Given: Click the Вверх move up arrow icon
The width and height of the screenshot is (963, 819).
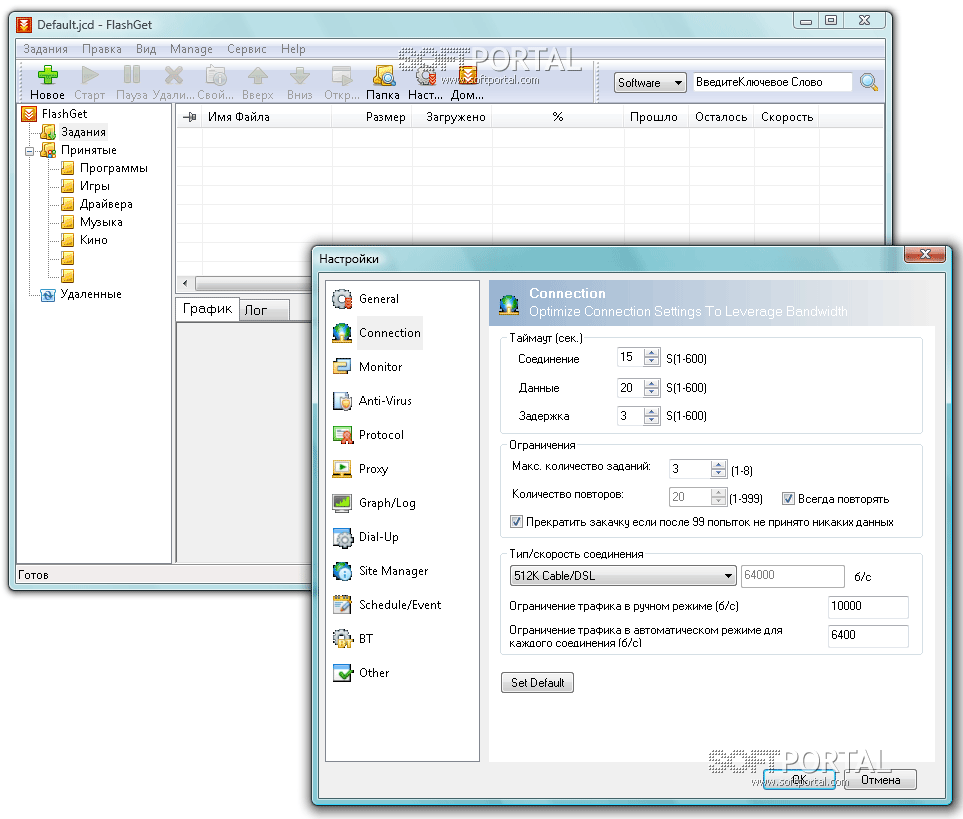Looking at the screenshot, I should [257, 75].
